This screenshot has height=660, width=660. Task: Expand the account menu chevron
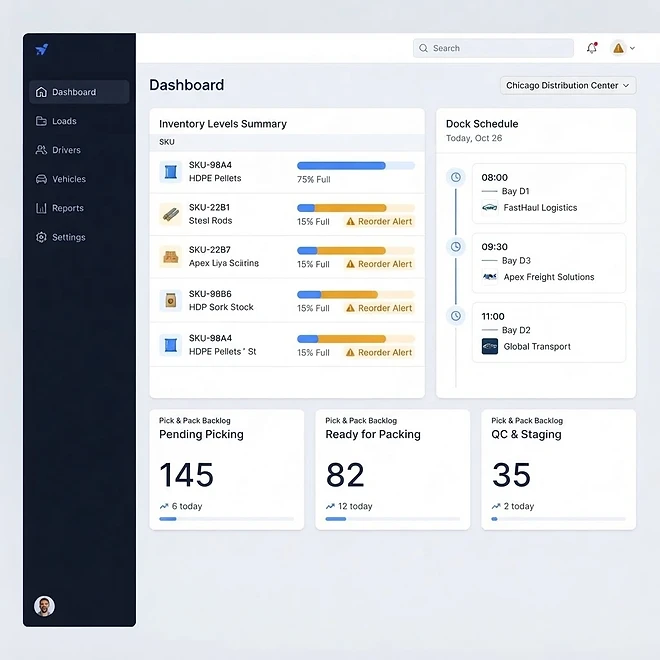click(632, 48)
